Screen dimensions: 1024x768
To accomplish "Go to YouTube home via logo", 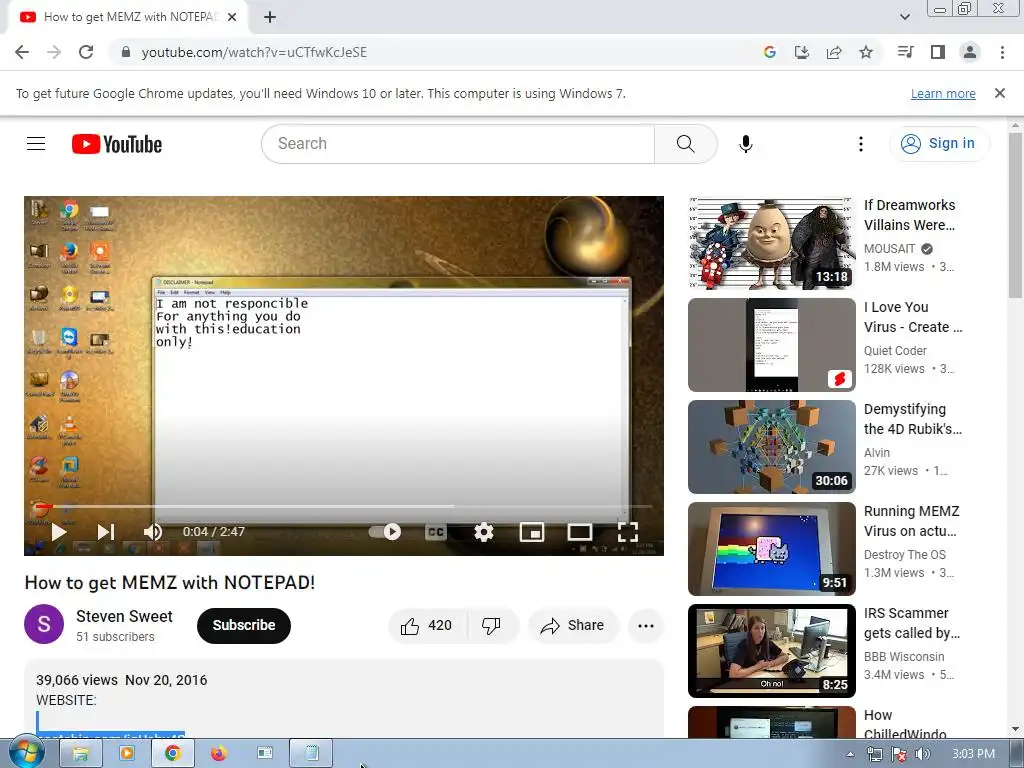I will pos(117,144).
